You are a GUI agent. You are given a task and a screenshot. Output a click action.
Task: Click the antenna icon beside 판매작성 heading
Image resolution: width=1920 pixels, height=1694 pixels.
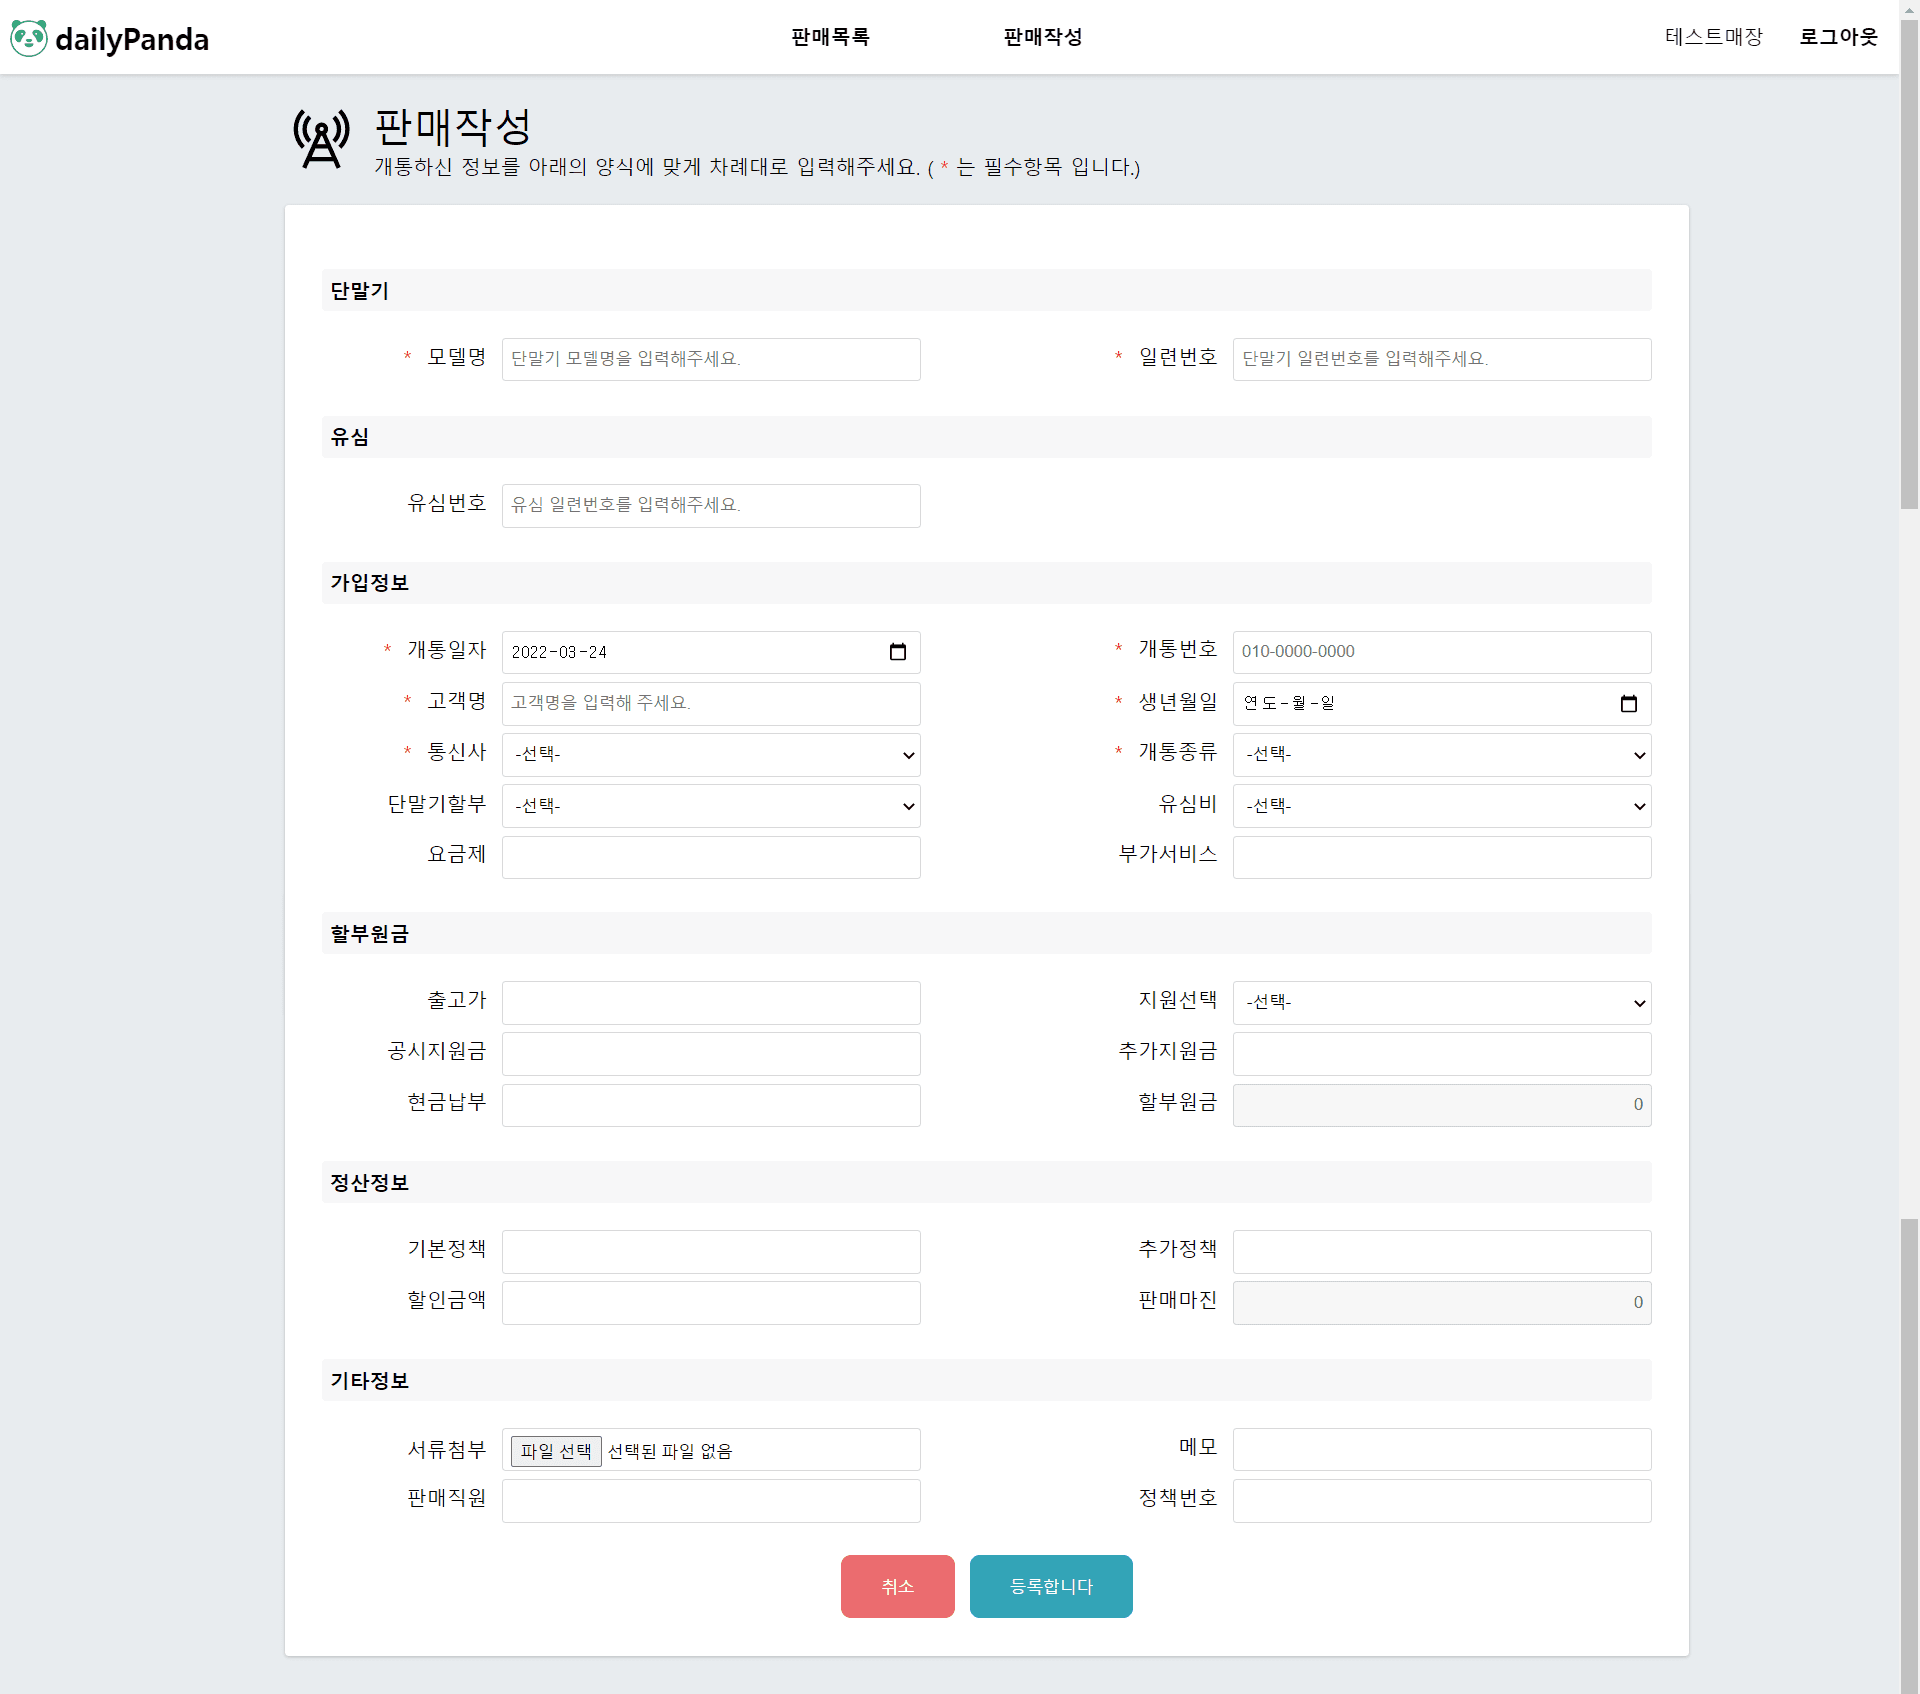coord(320,139)
